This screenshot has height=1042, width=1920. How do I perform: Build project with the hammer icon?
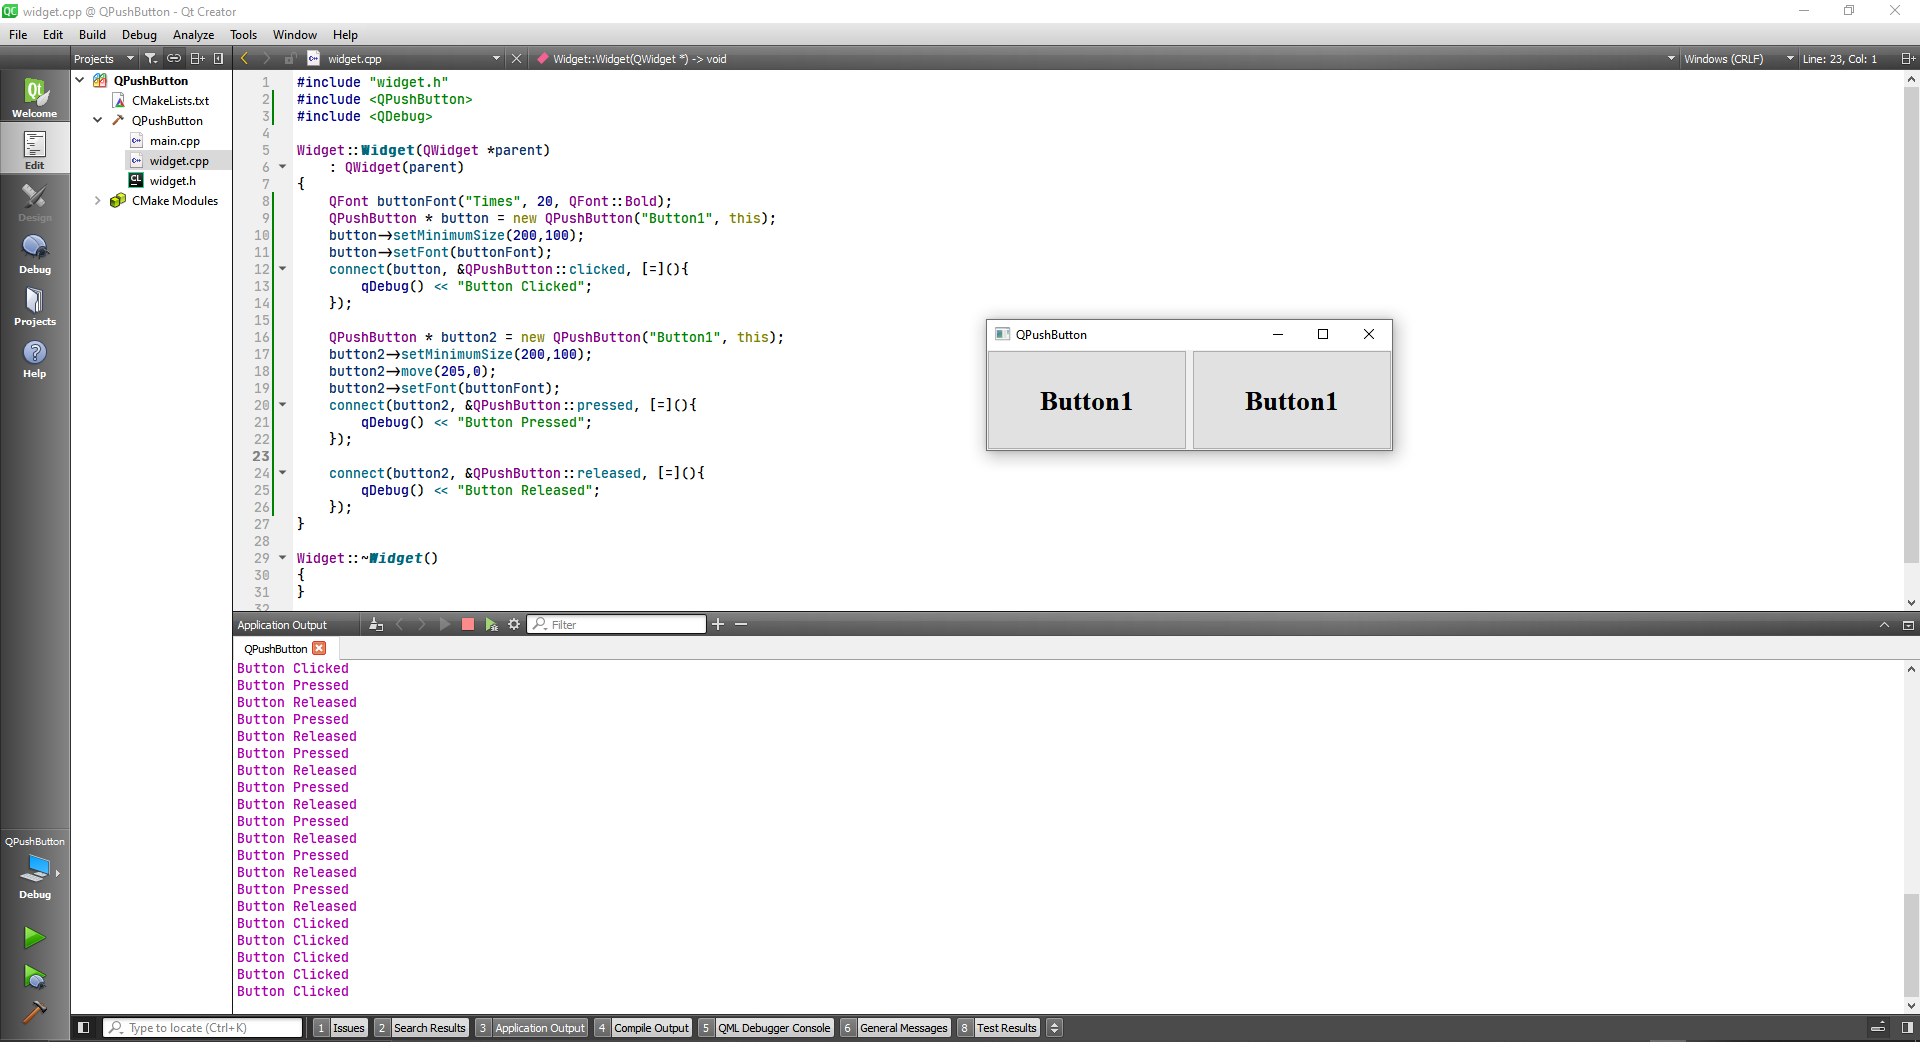[x=34, y=1012]
